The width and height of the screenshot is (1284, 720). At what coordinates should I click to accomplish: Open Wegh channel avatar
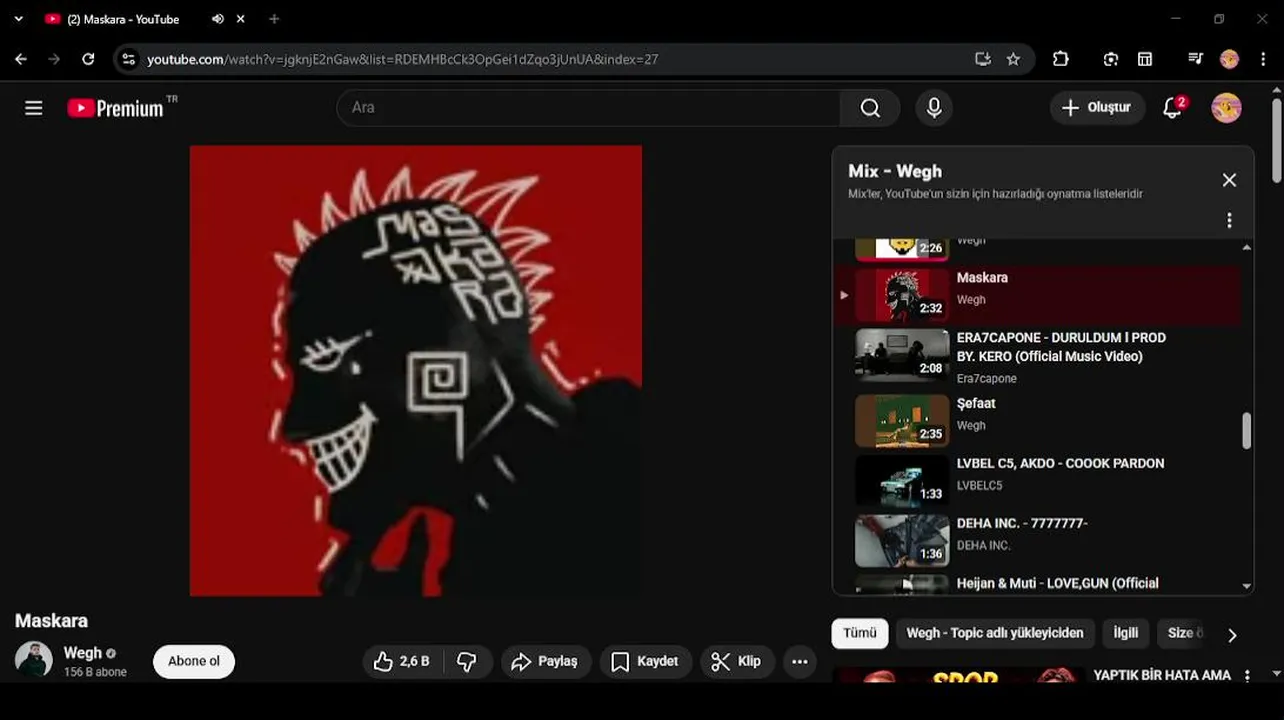point(34,660)
